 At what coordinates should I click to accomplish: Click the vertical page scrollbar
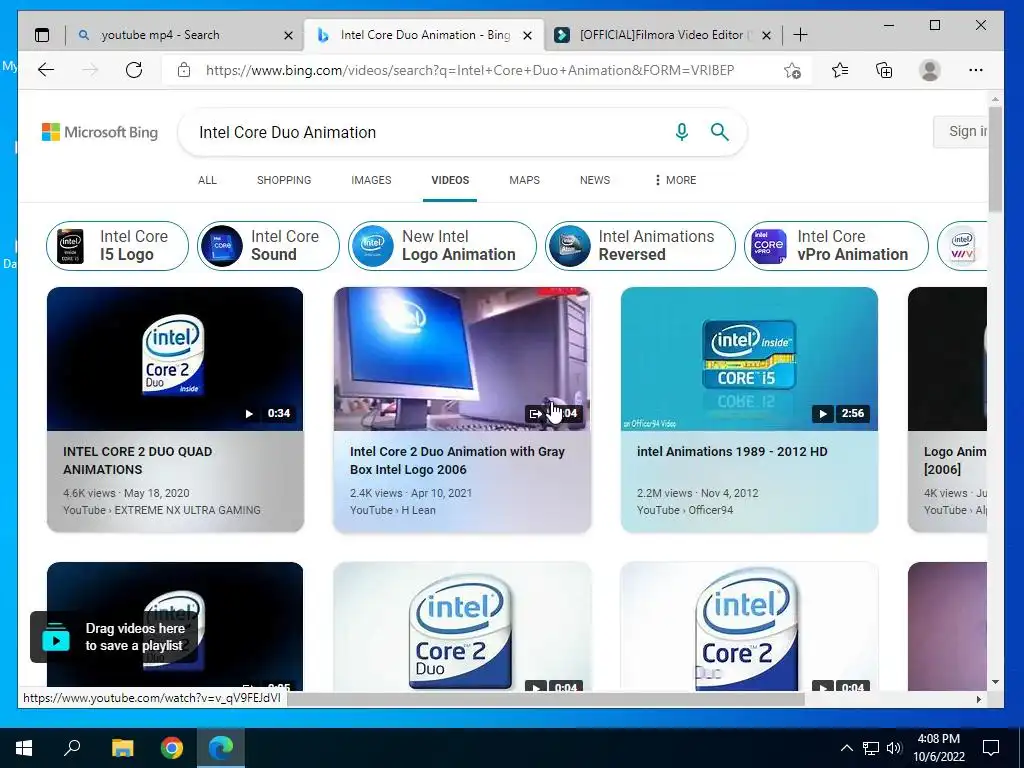click(995, 159)
